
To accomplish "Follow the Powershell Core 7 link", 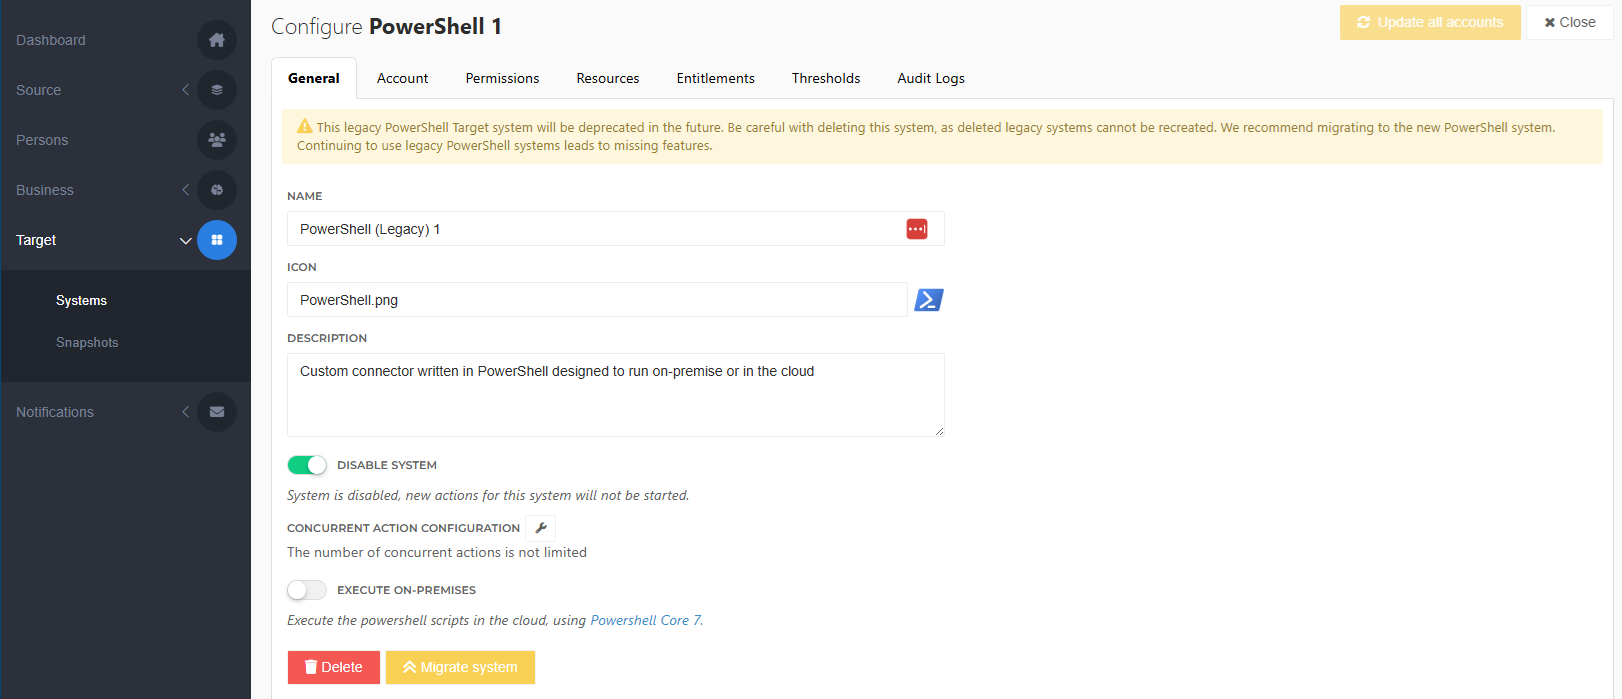I will click(645, 620).
